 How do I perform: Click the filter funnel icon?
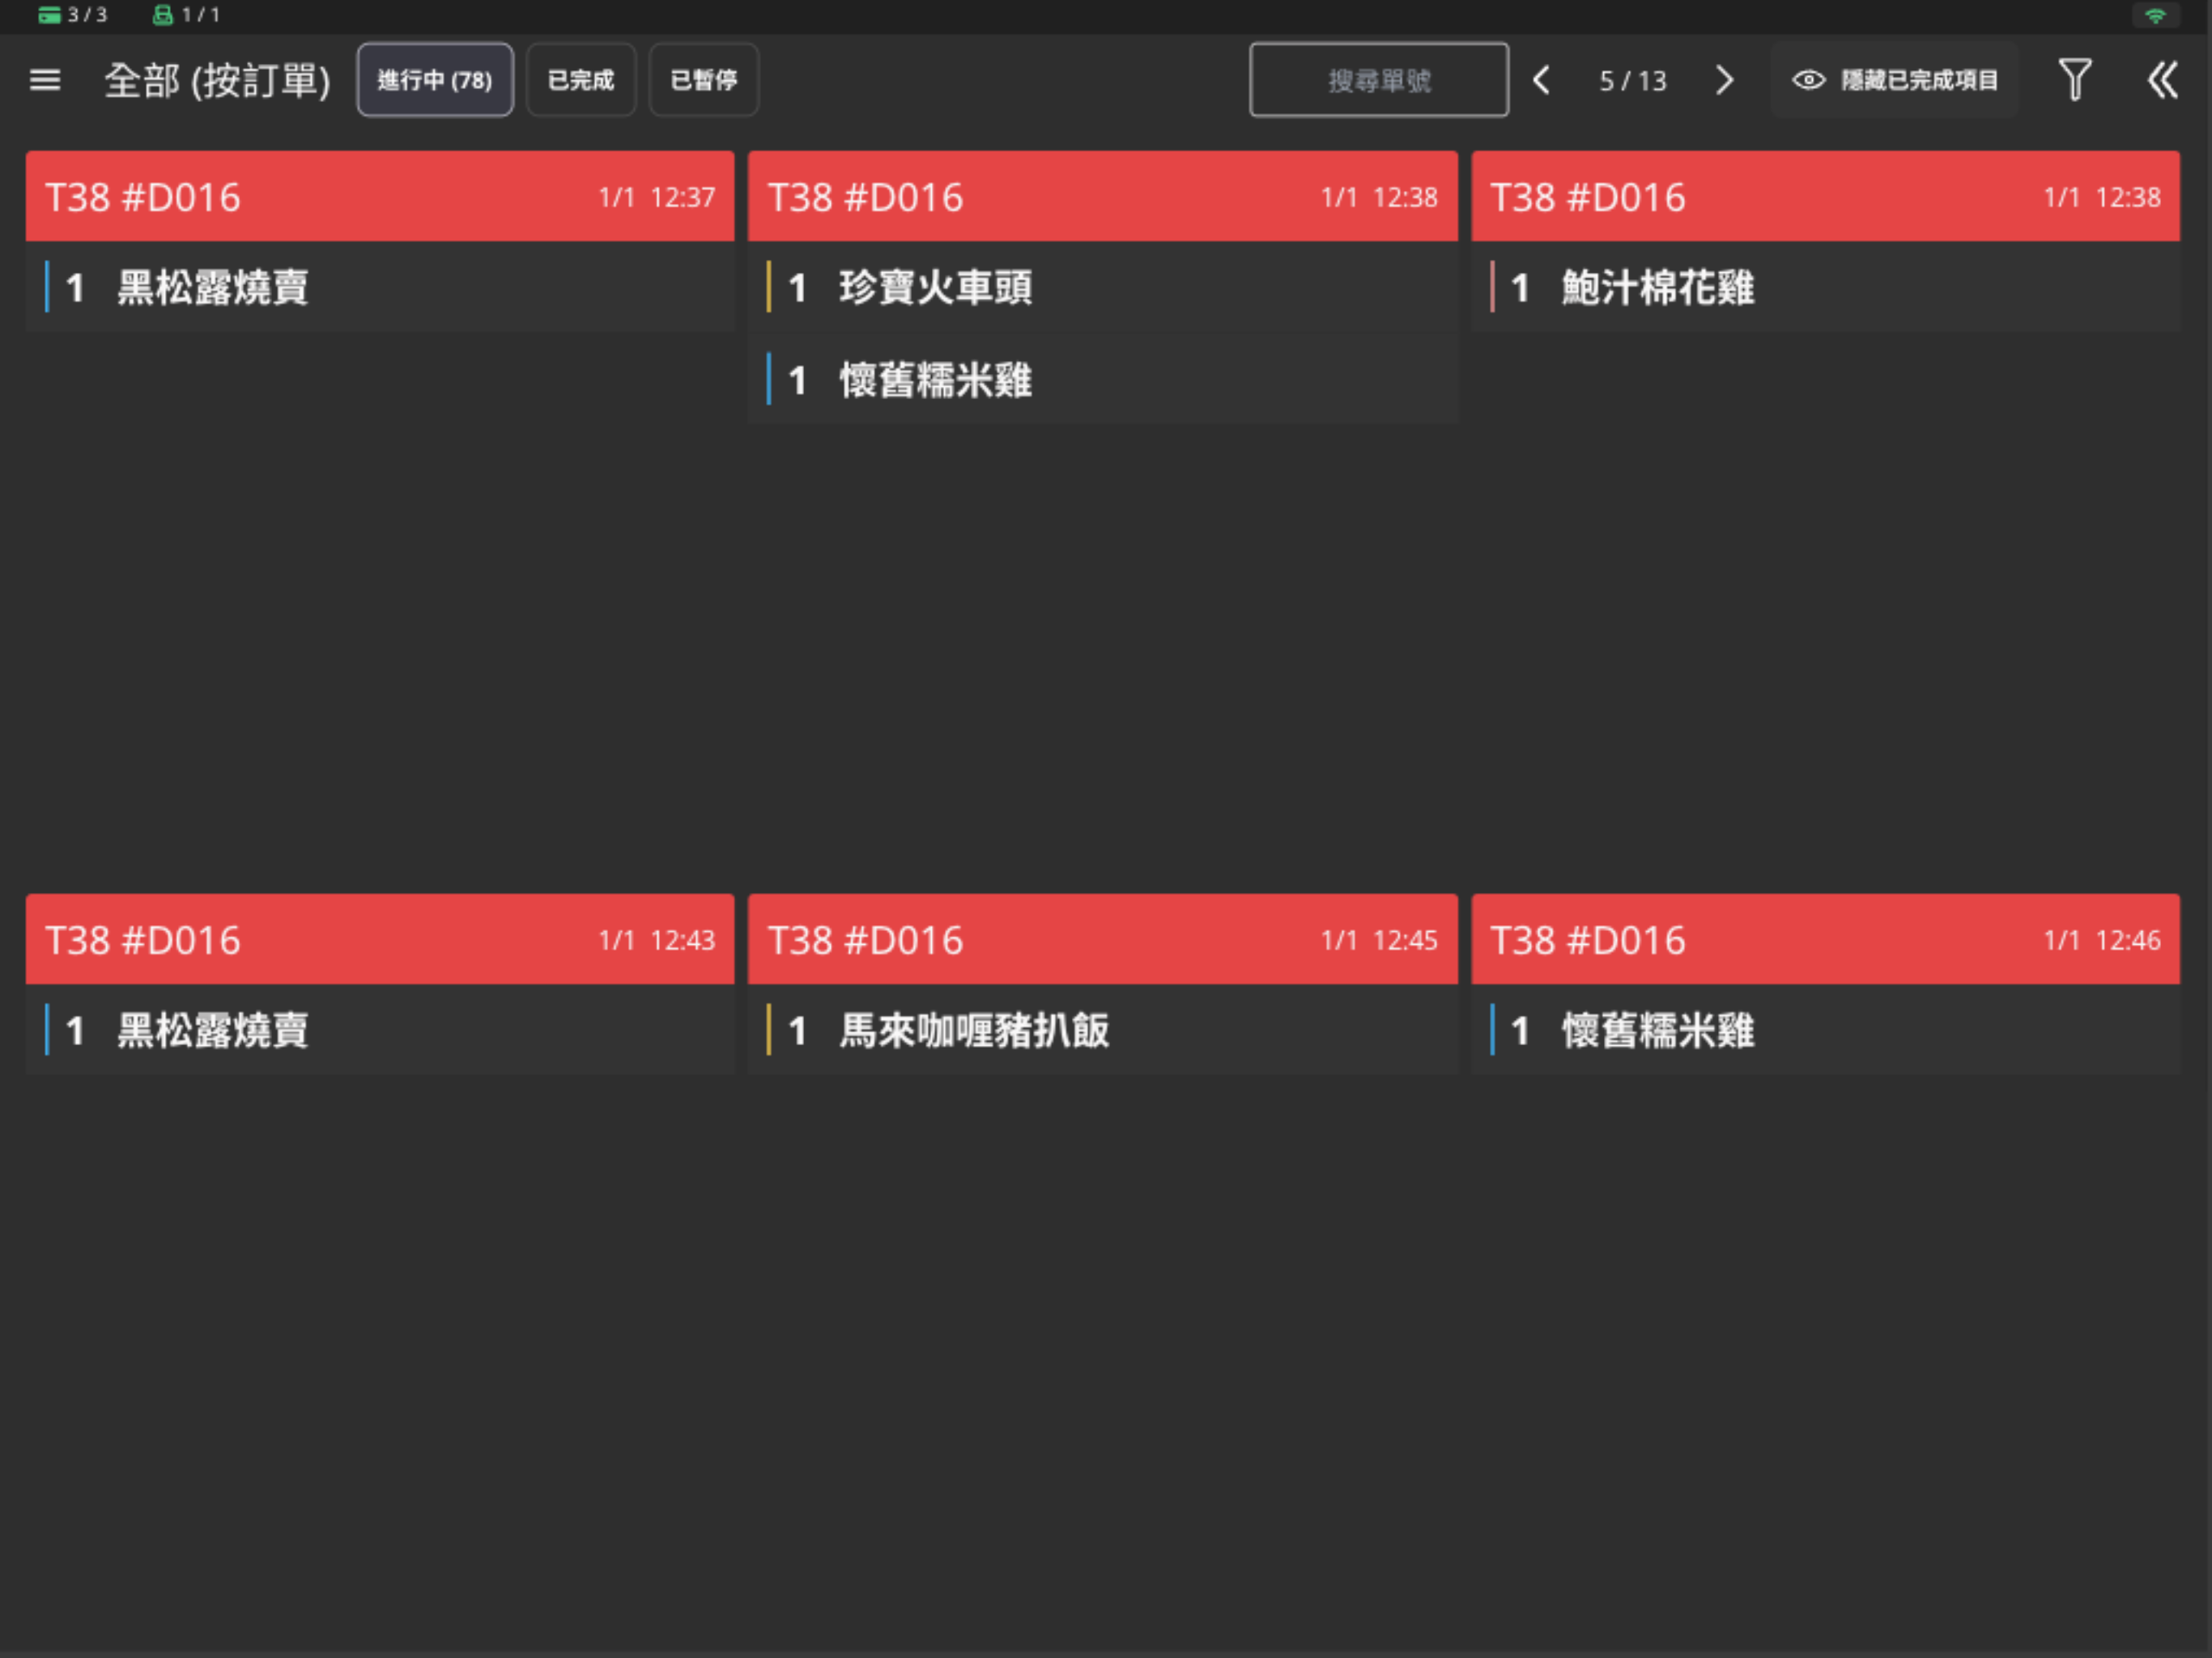[2074, 80]
